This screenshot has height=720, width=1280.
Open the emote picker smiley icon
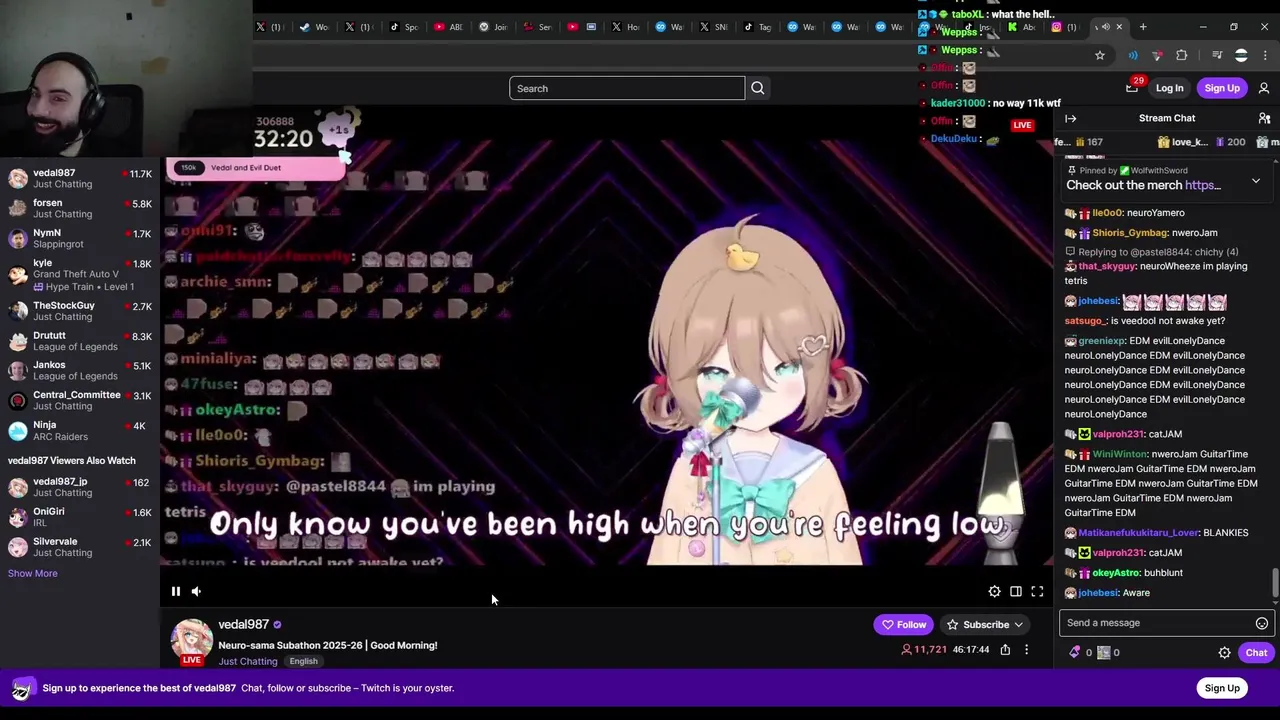(x=1262, y=623)
